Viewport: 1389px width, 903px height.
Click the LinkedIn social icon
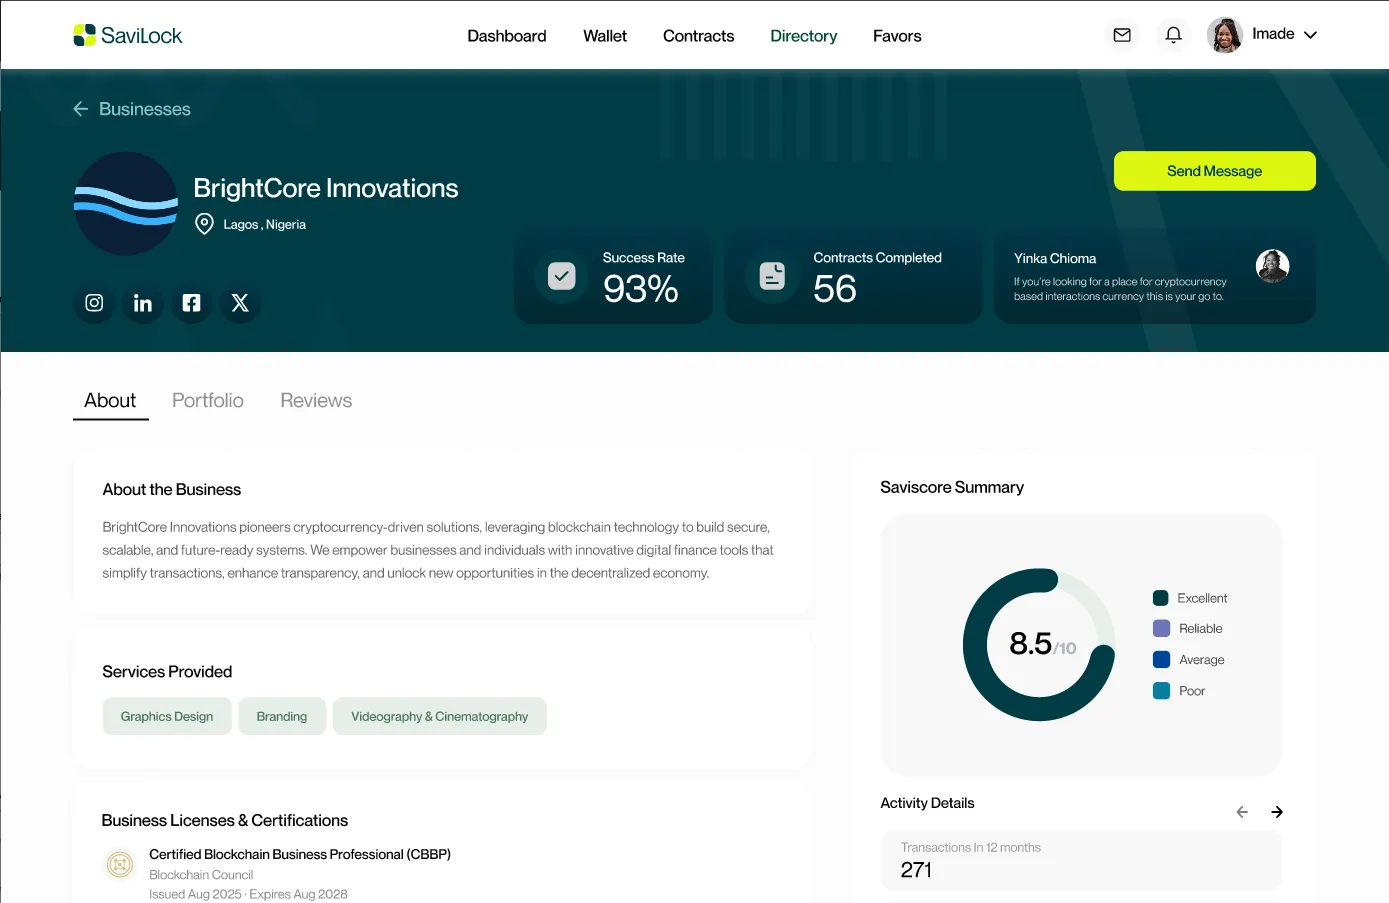coord(142,303)
